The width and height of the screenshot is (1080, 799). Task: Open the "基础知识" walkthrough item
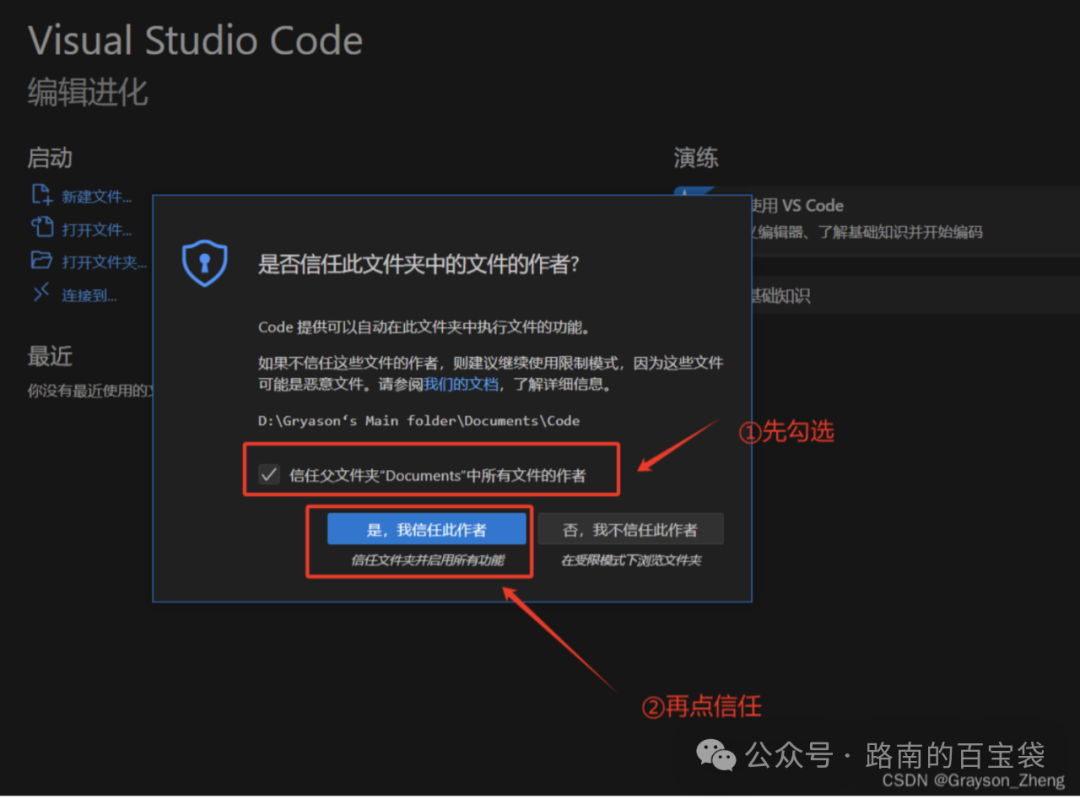[915, 295]
